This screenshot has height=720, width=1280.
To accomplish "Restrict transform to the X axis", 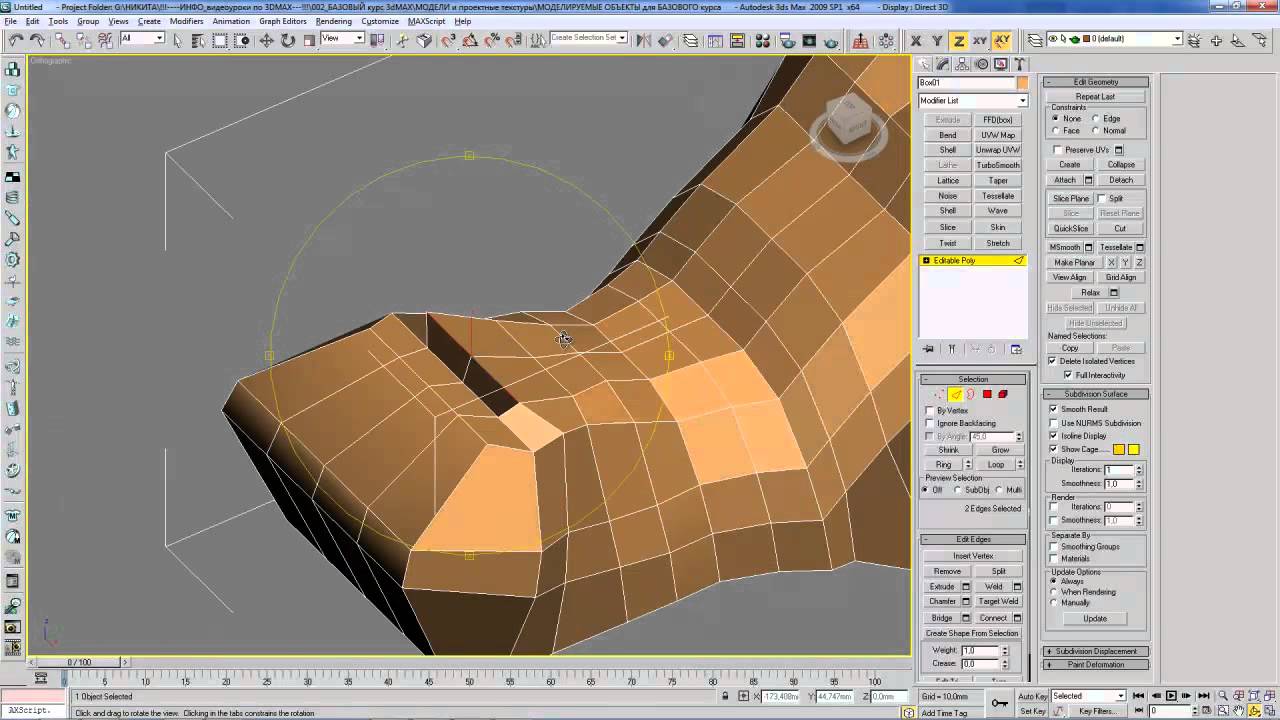I will 916,40.
